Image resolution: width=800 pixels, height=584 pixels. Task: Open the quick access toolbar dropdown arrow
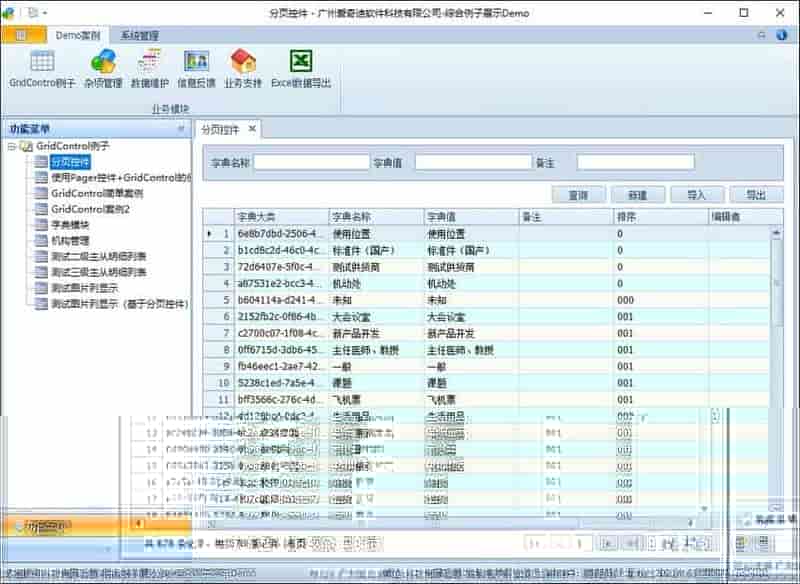click(x=45, y=13)
